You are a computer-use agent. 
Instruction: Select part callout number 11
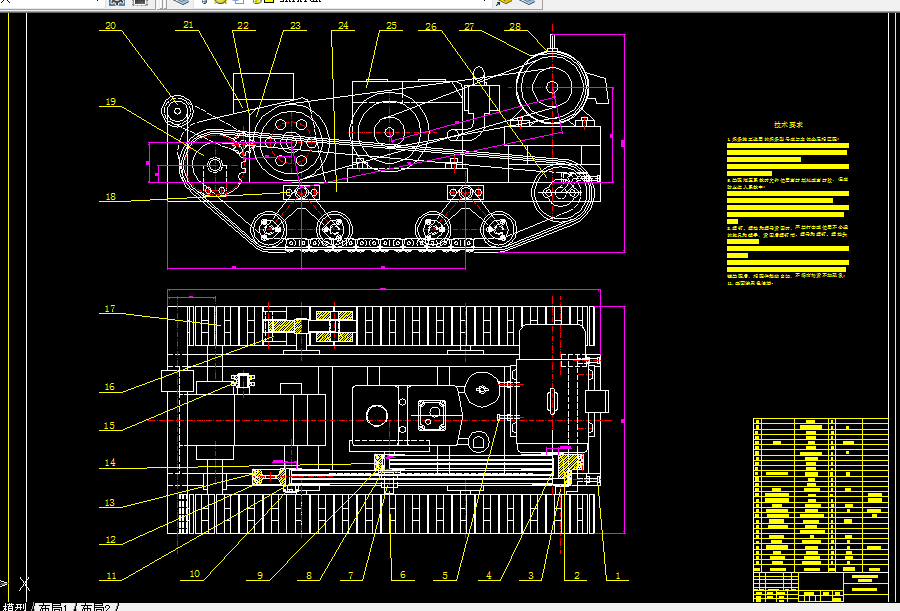tap(111, 575)
